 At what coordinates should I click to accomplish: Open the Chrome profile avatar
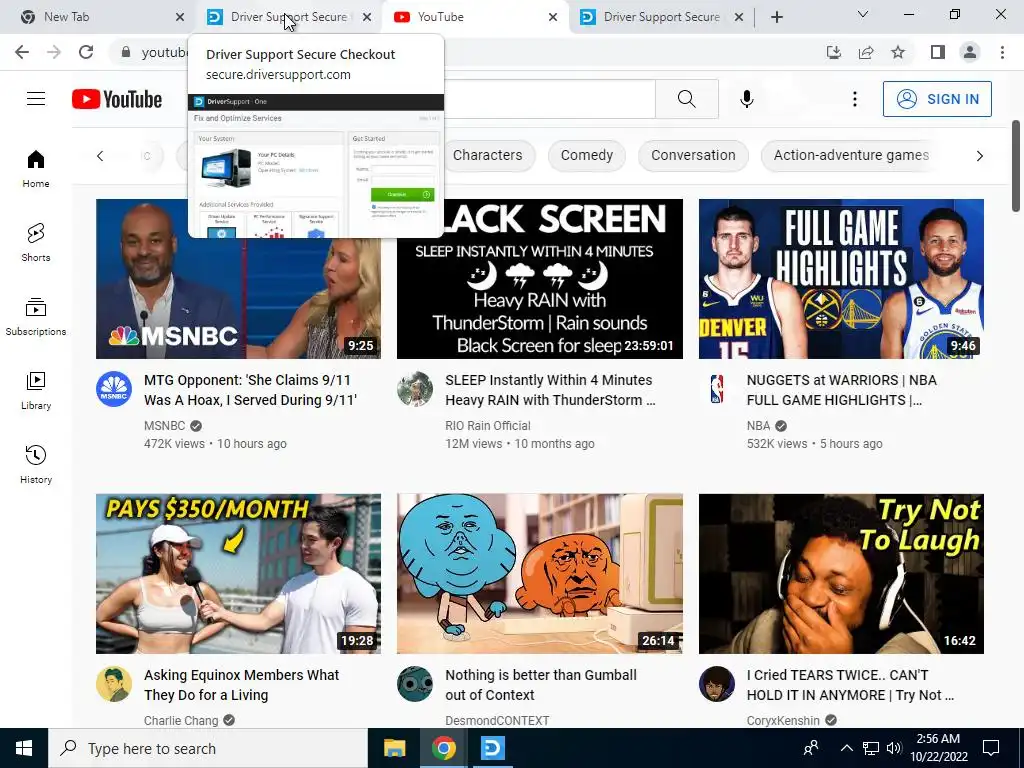[x=970, y=52]
